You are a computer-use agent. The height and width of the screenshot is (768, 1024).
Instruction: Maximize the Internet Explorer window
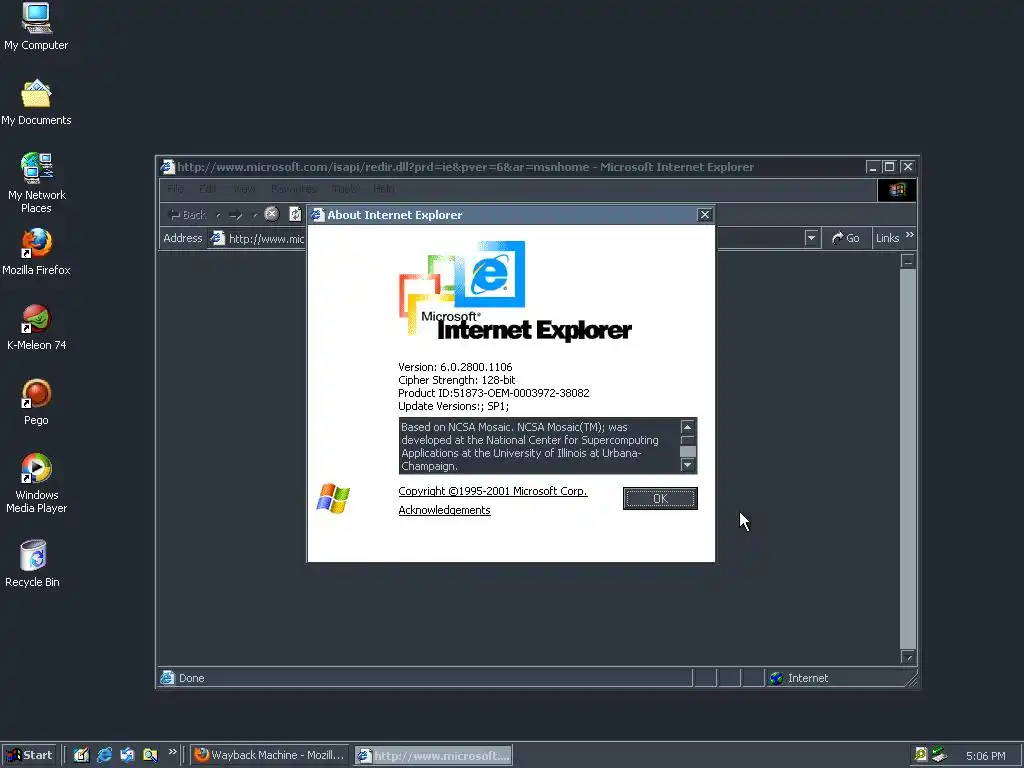[x=889, y=167]
